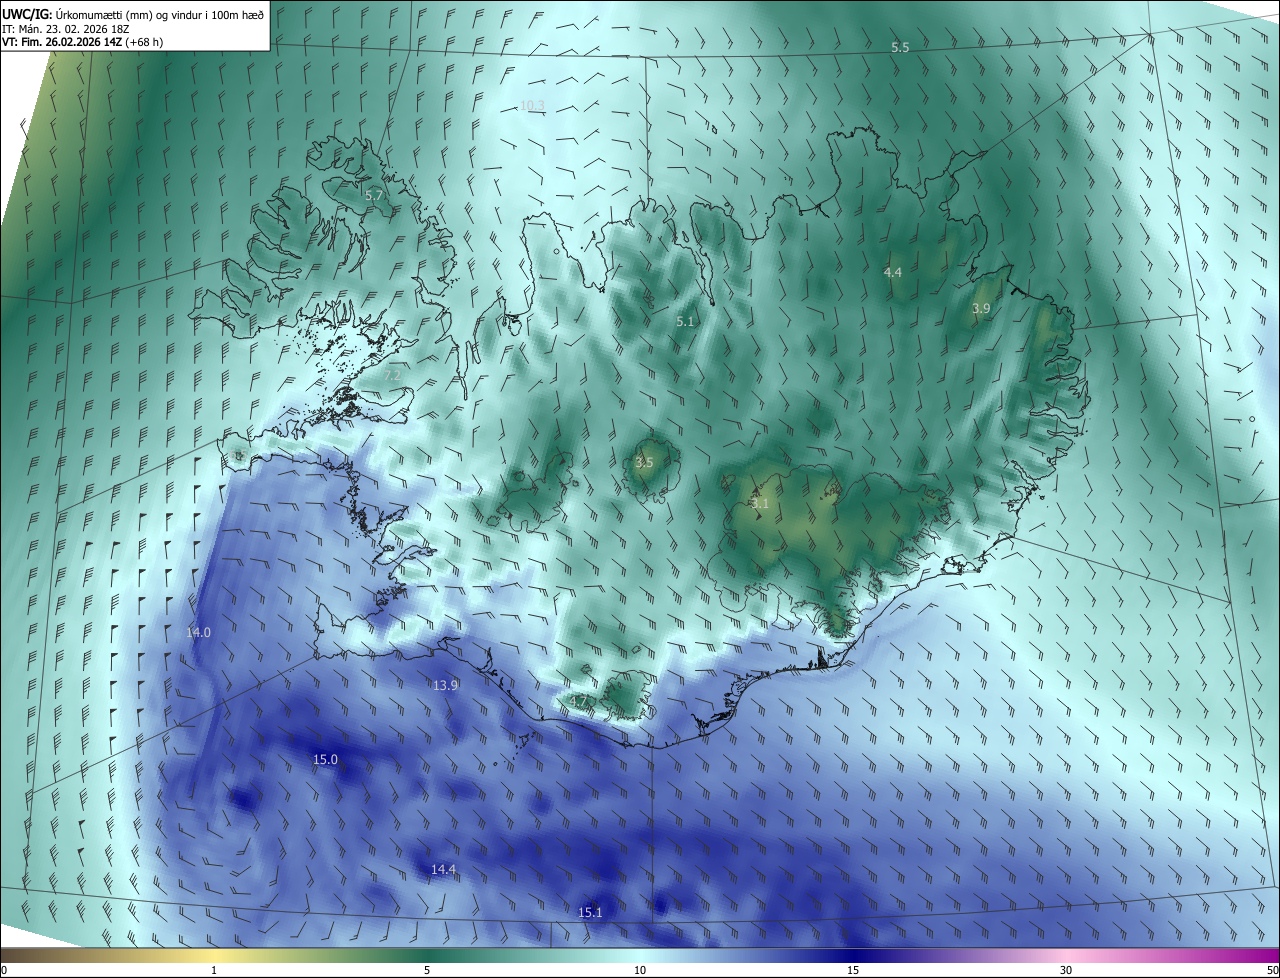The height and width of the screenshot is (978, 1280).
Task: Select the 15.0 value label
Action: point(325,760)
